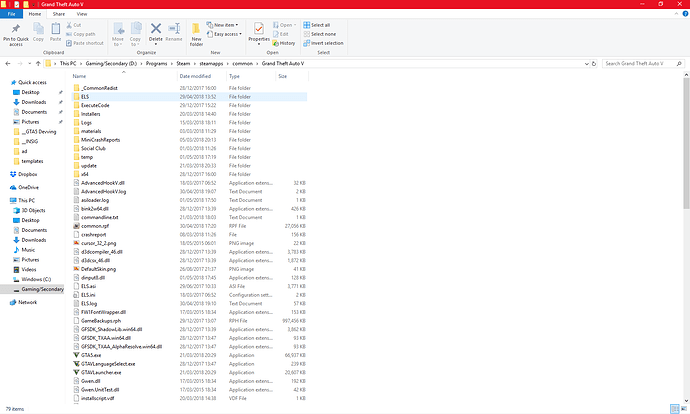Create a New folder from ribbon
This screenshot has width=690, height=414.
pyautogui.click(x=197, y=33)
